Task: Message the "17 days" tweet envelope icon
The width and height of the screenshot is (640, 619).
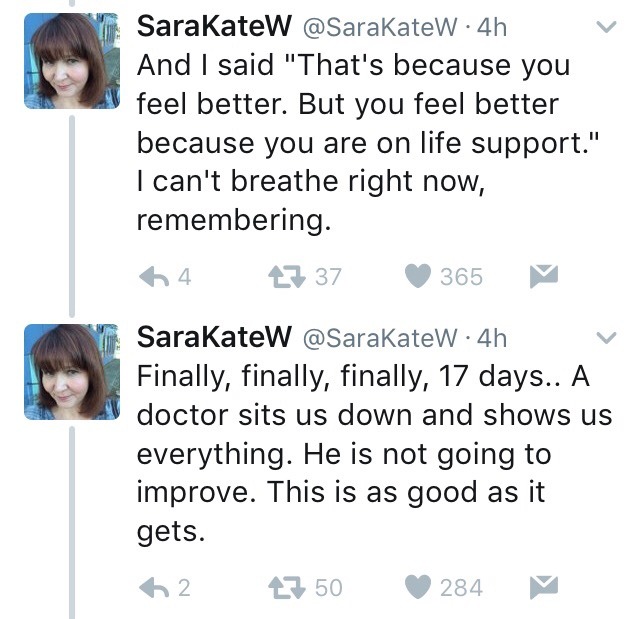Action: (x=542, y=586)
